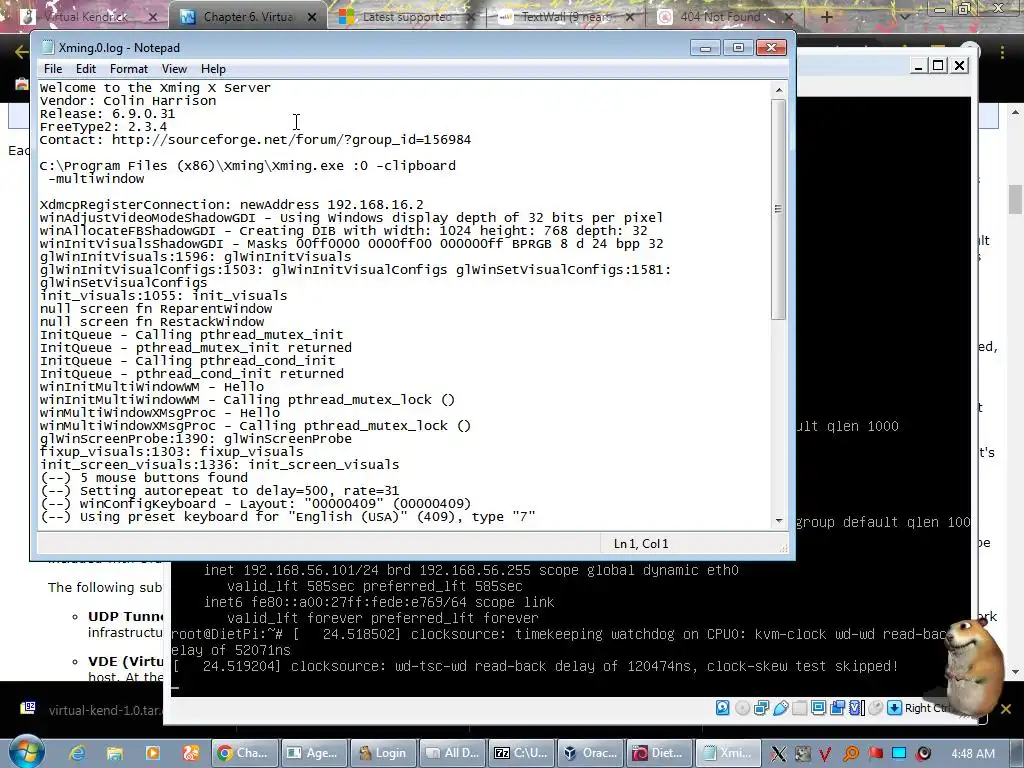The image size is (1024, 768).
Task: Click the '(--) 5 mouse buttons found' line
Action: [144, 477]
